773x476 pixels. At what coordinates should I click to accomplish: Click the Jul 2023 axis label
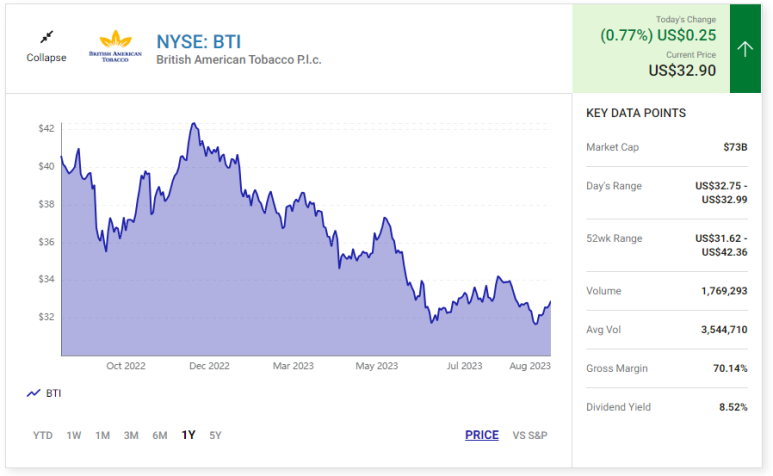[464, 366]
